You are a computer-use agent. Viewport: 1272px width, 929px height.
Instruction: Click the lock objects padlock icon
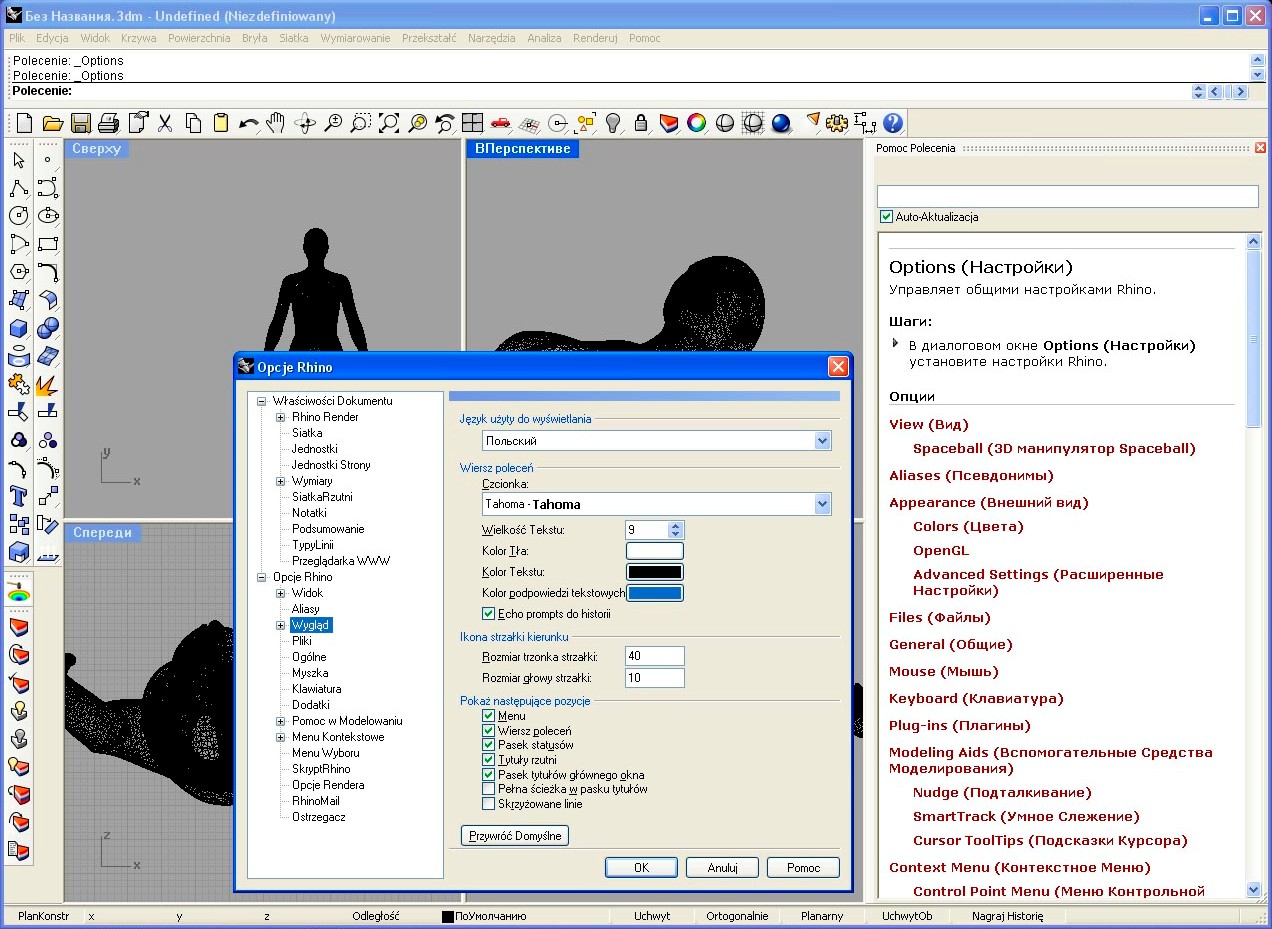[x=641, y=123]
